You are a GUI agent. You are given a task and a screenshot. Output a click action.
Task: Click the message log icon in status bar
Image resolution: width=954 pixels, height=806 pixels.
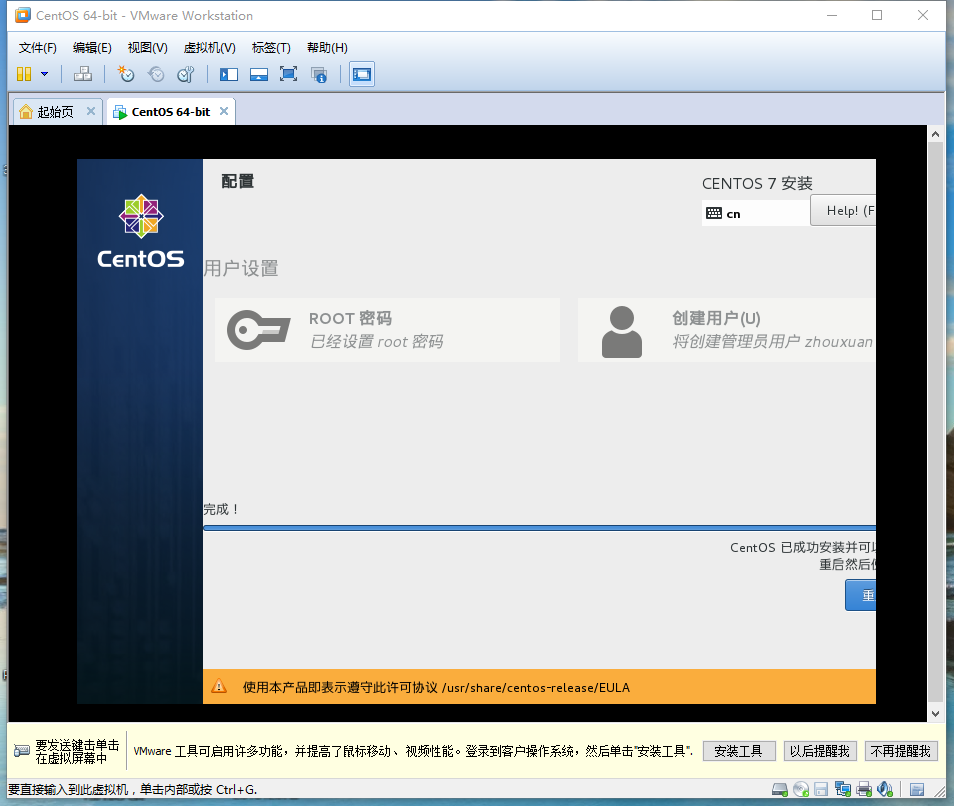coord(917,790)
